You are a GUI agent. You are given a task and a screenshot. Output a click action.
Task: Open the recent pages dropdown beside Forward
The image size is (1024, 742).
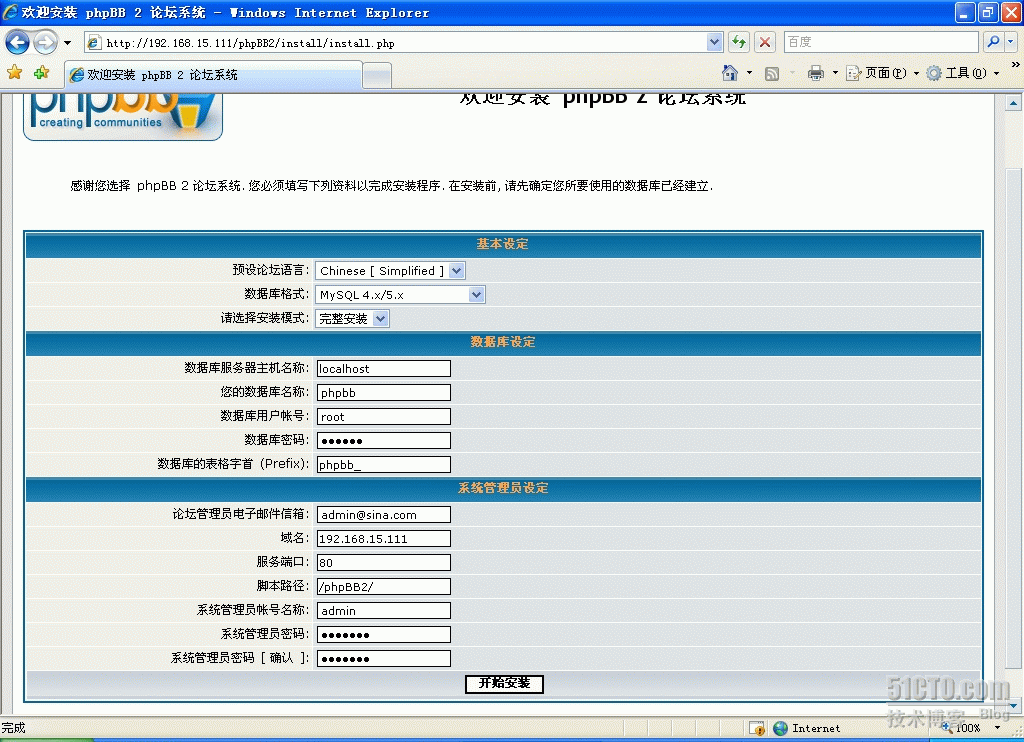pyautogui.click(x=67, y=43)
